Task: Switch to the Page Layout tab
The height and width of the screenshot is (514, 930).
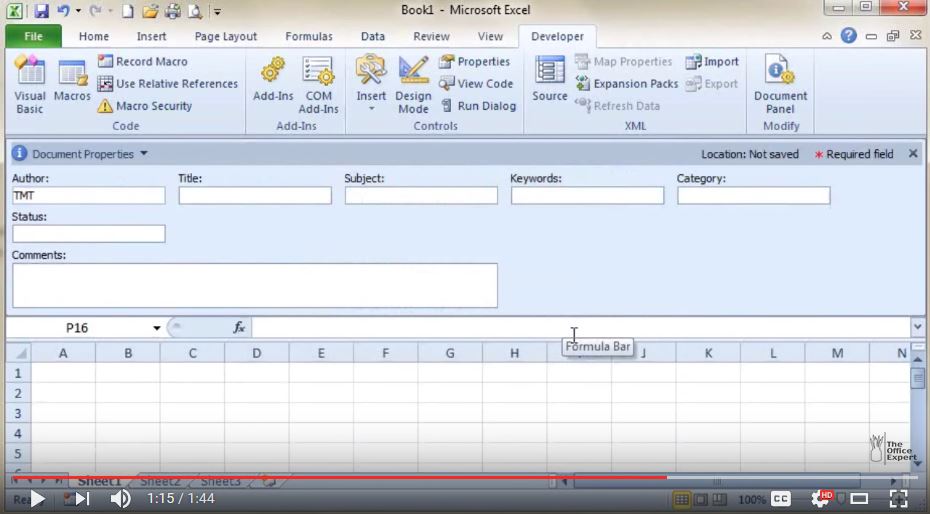Action: 225,36
